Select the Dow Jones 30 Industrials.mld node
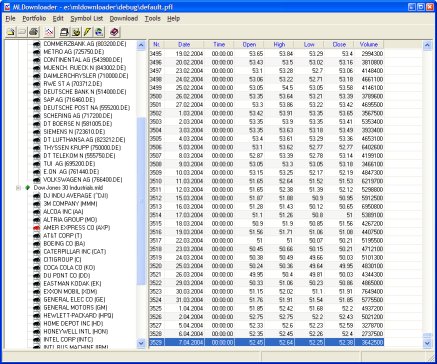 [x=68, y=188]
